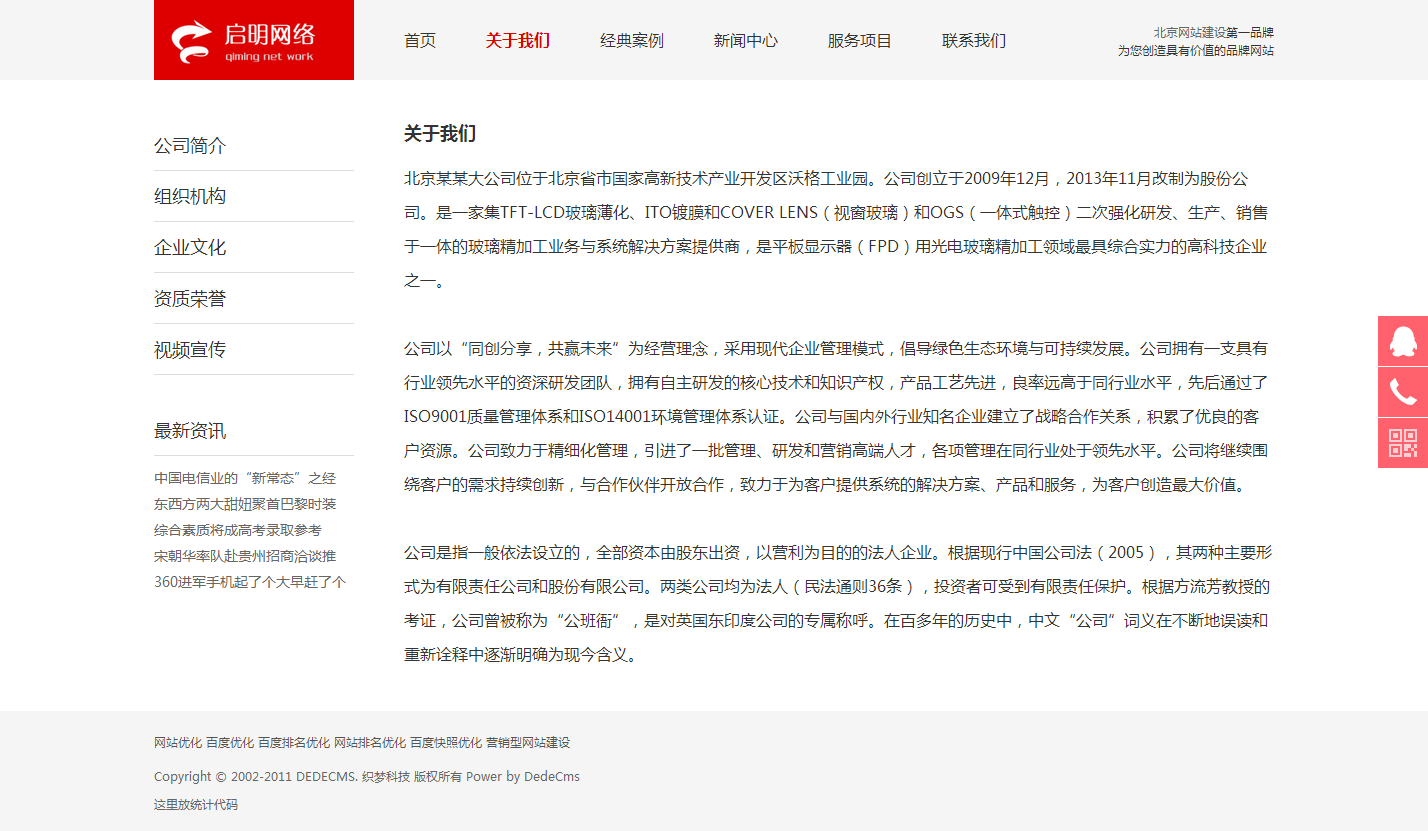
Task: Open 营销型网站建设 footer link
Action: tap(528, 743)
